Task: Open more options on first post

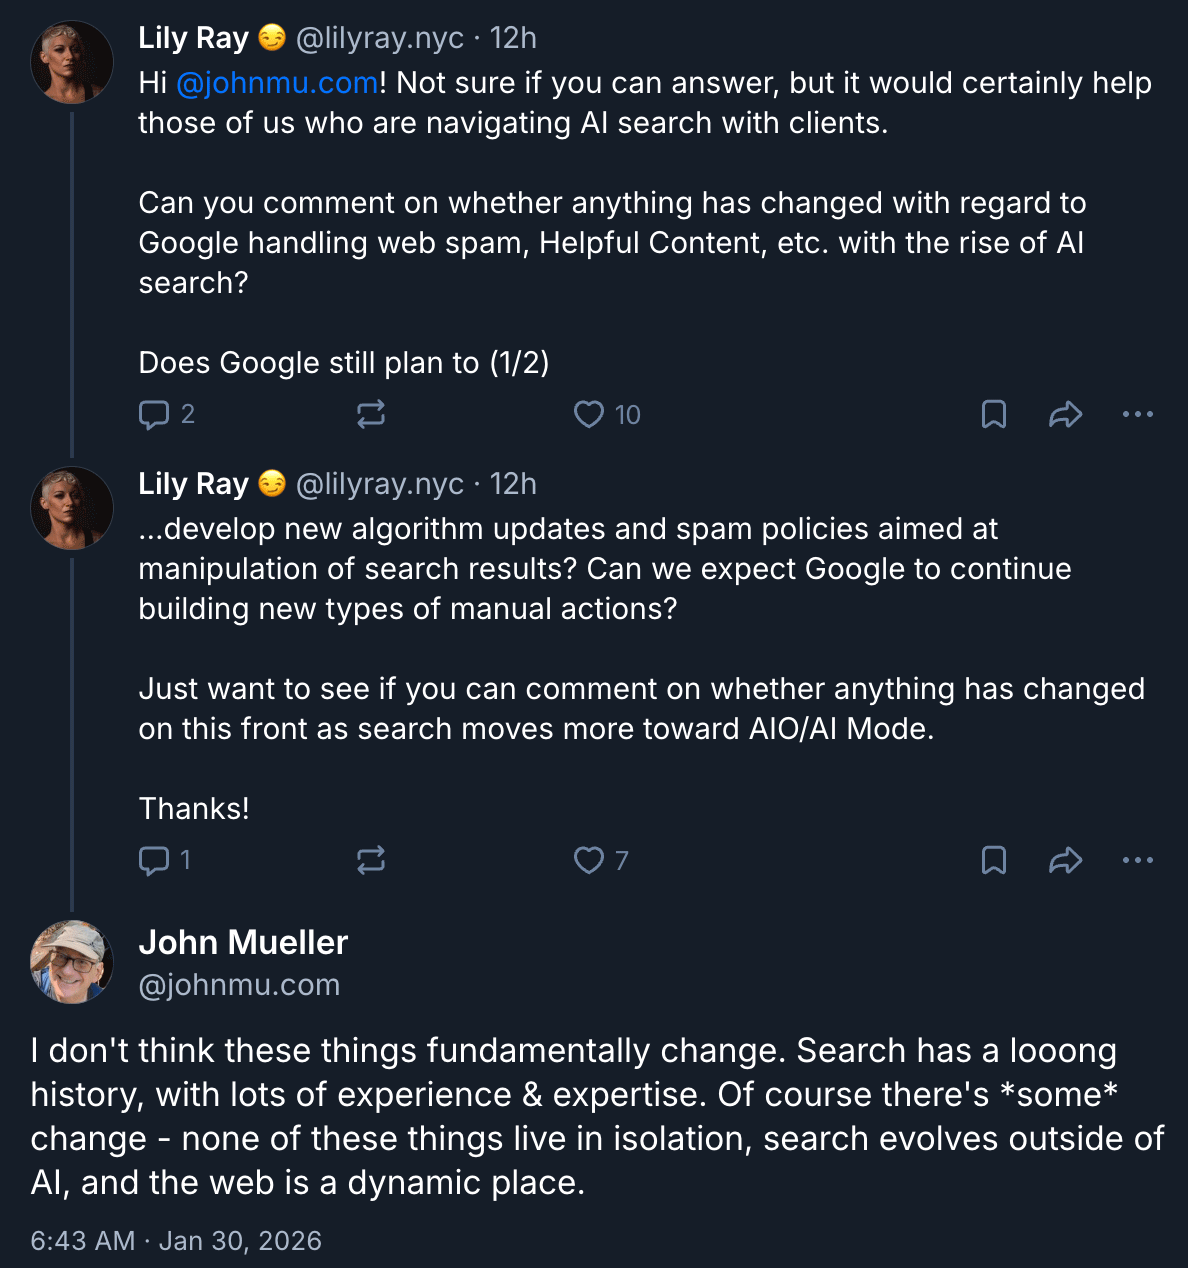Action: 1138,415
